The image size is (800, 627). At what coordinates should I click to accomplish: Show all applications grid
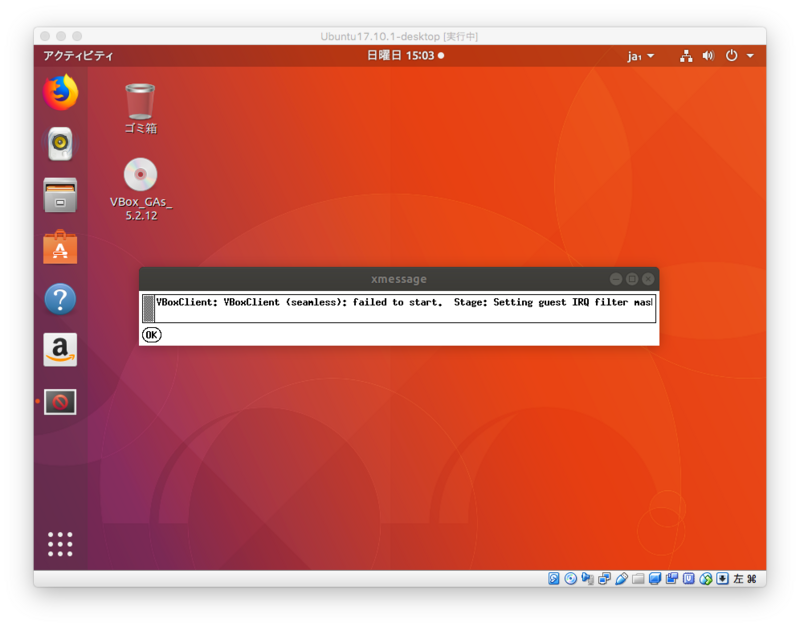pos(60,544)
